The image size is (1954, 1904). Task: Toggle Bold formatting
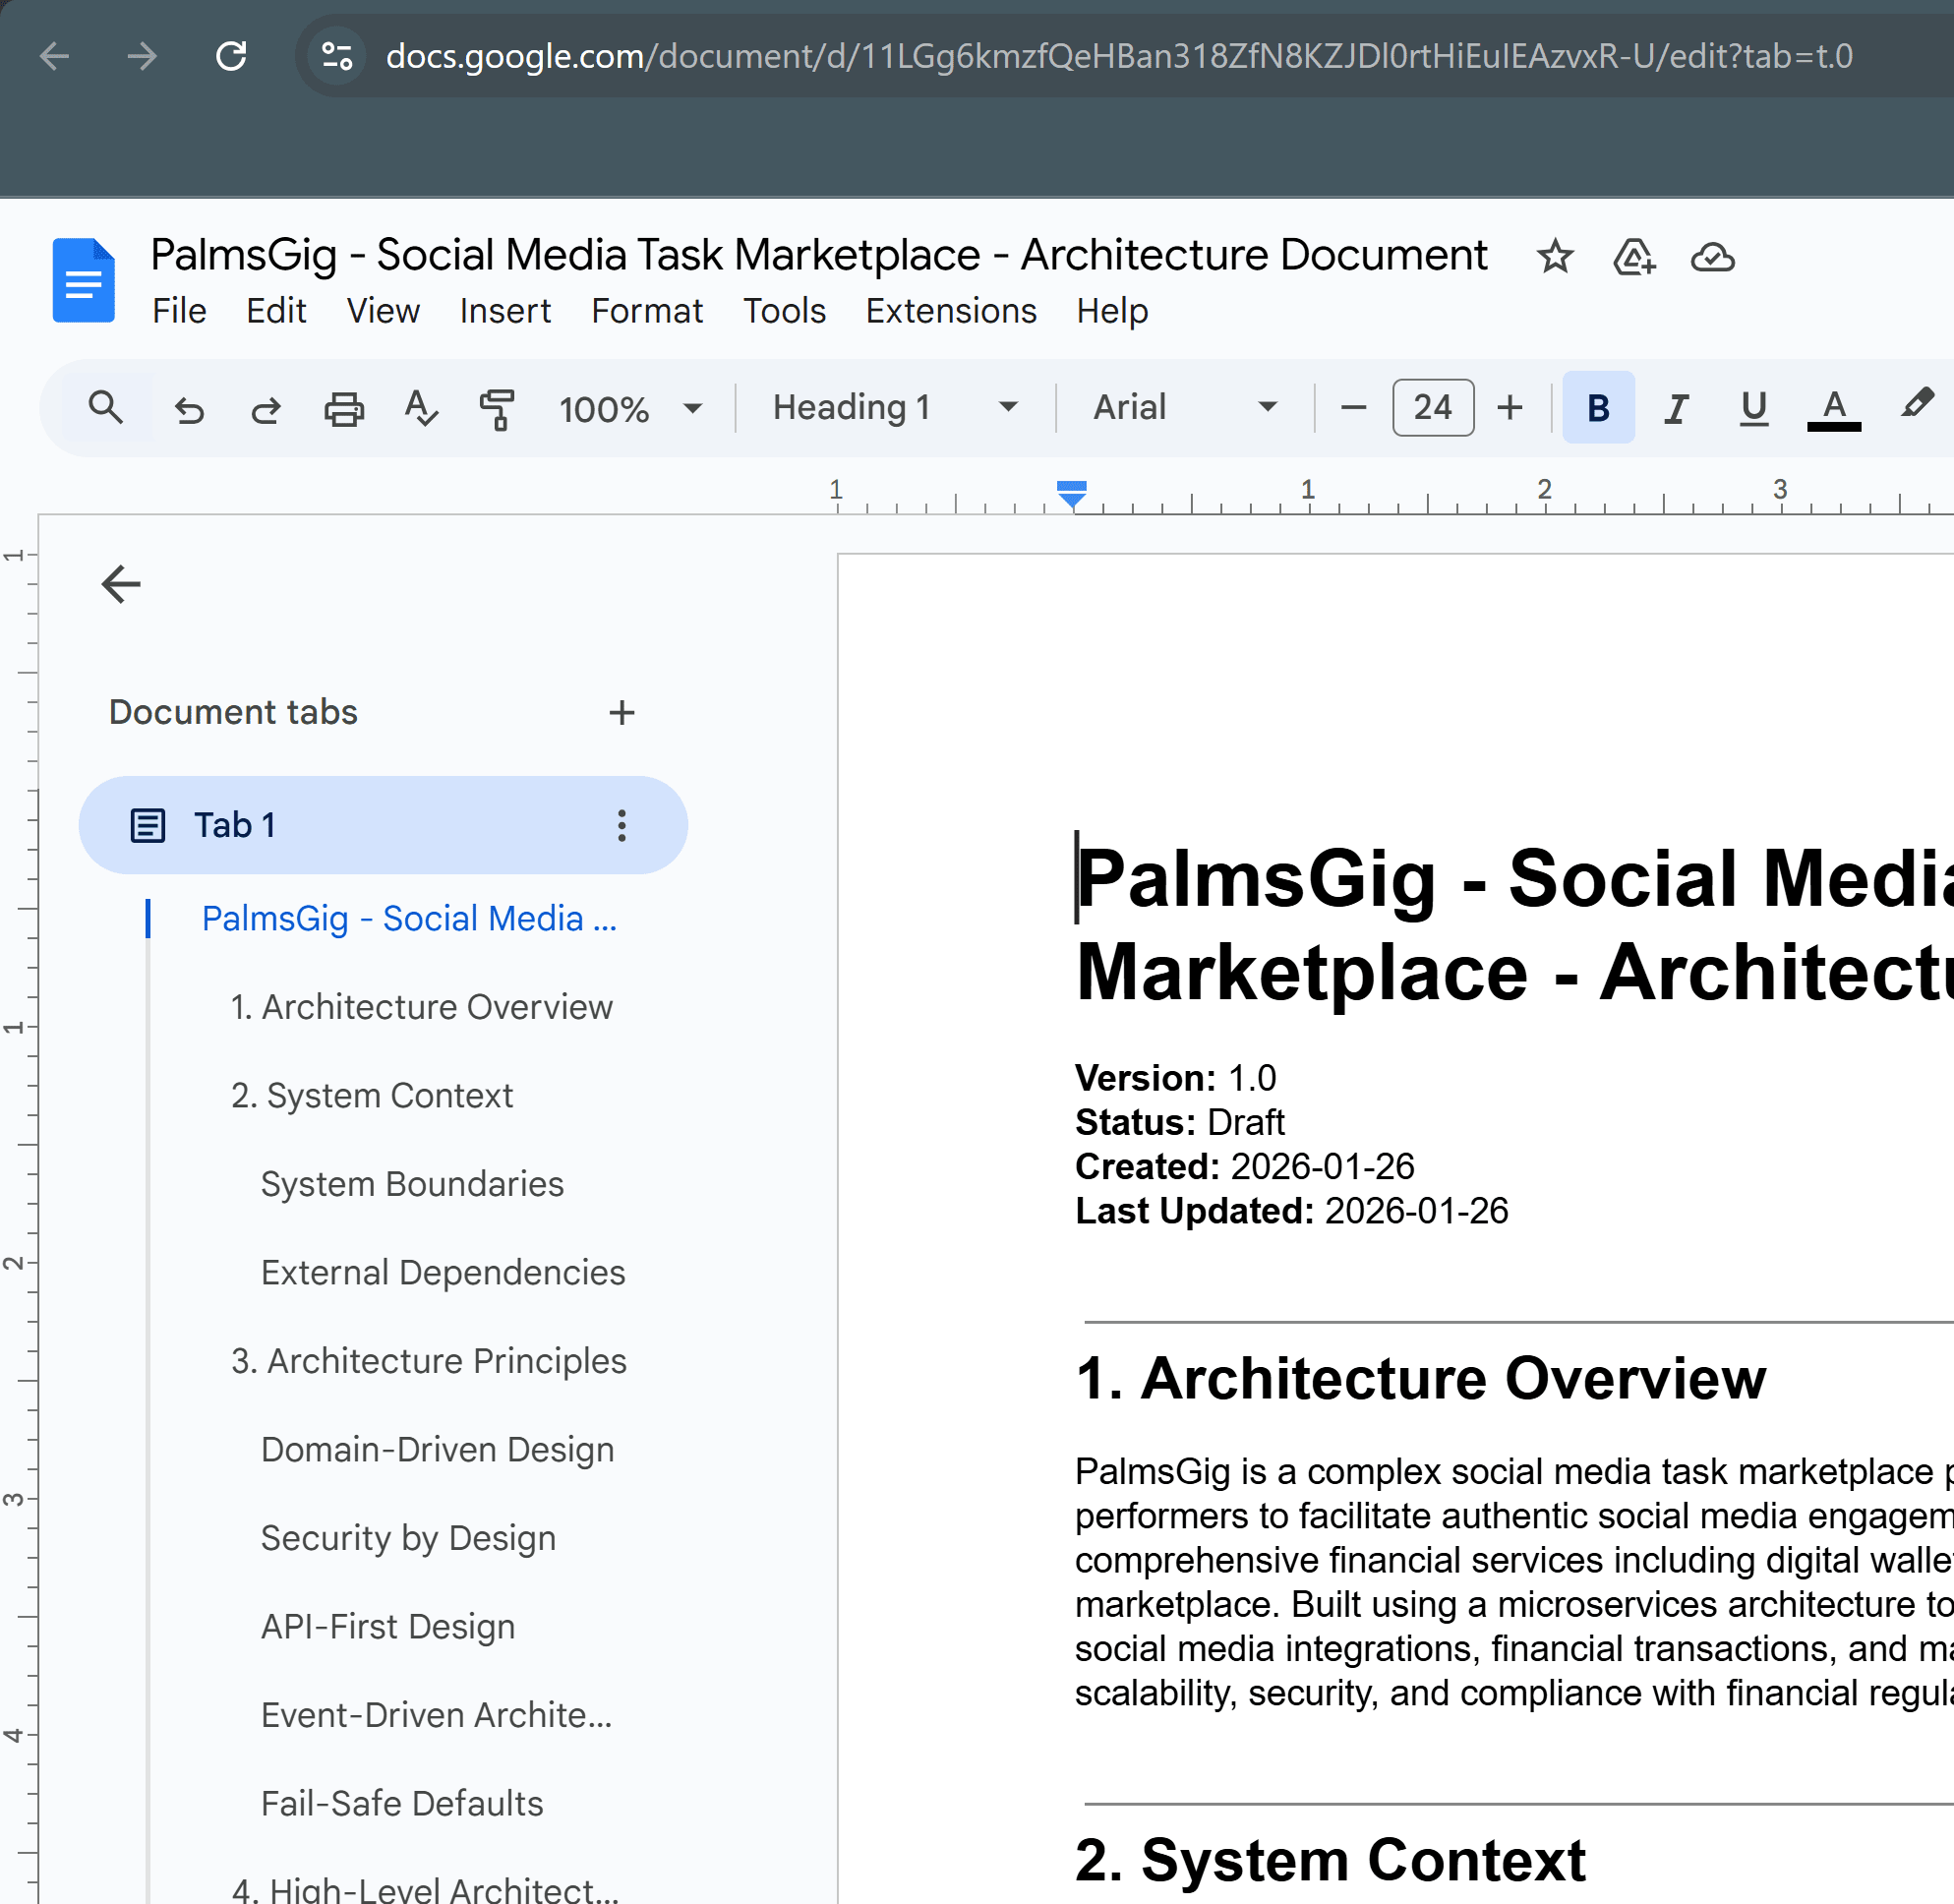1597,408
